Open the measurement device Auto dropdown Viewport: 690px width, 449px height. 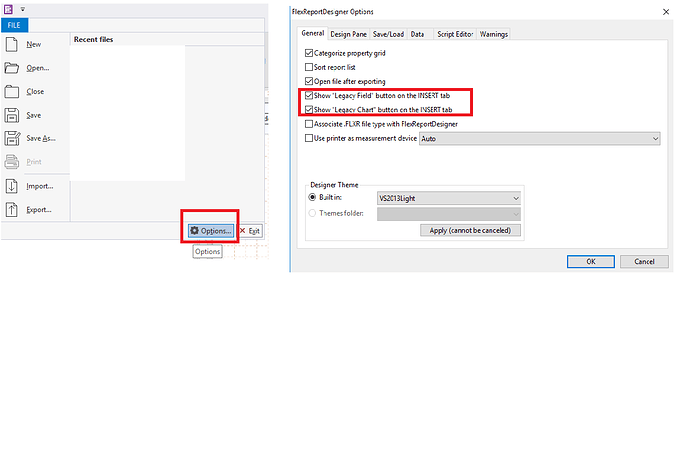(x=540, y=138)
